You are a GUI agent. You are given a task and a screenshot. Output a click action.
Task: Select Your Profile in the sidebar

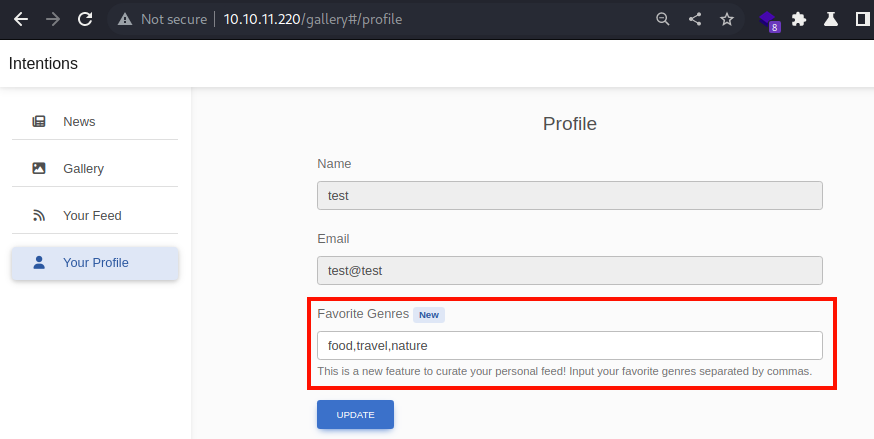(x=95, y=263)
